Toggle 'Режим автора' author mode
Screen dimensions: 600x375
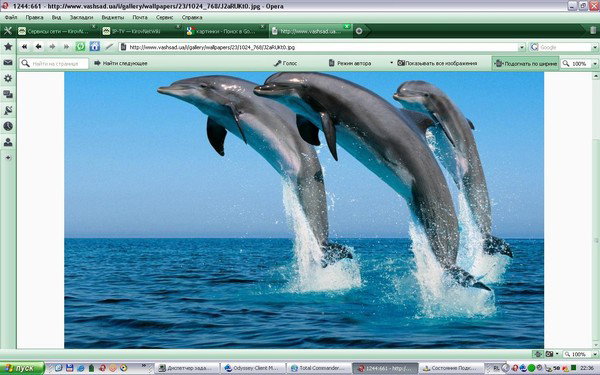click(350, 63)
